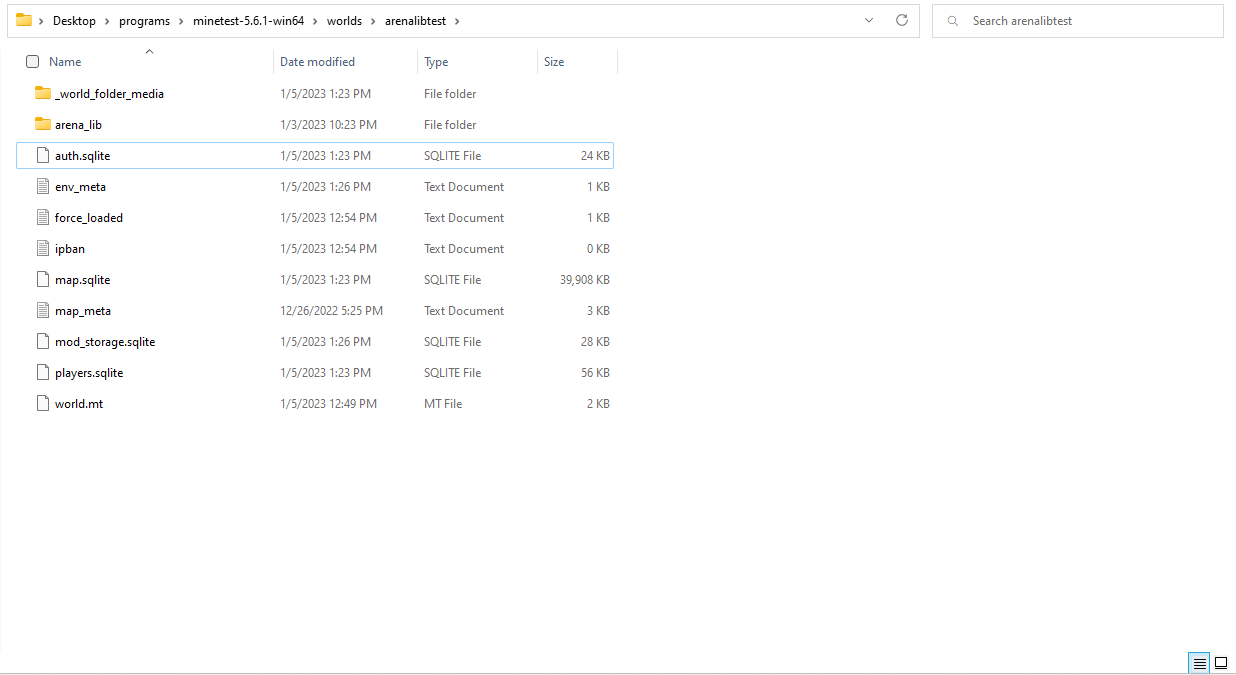Sort files by Date modified column
Viewport: 1236px width, 675px height.
tap(317, 62)
